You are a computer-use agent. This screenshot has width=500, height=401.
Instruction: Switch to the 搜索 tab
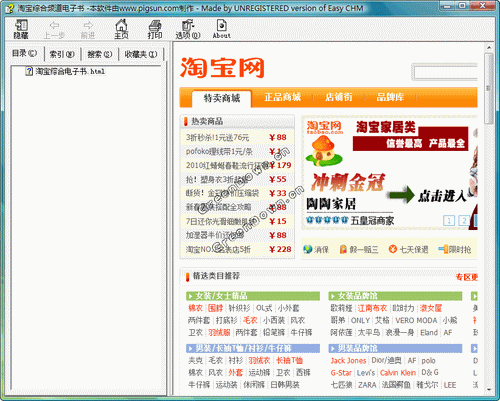click(100, 54)
